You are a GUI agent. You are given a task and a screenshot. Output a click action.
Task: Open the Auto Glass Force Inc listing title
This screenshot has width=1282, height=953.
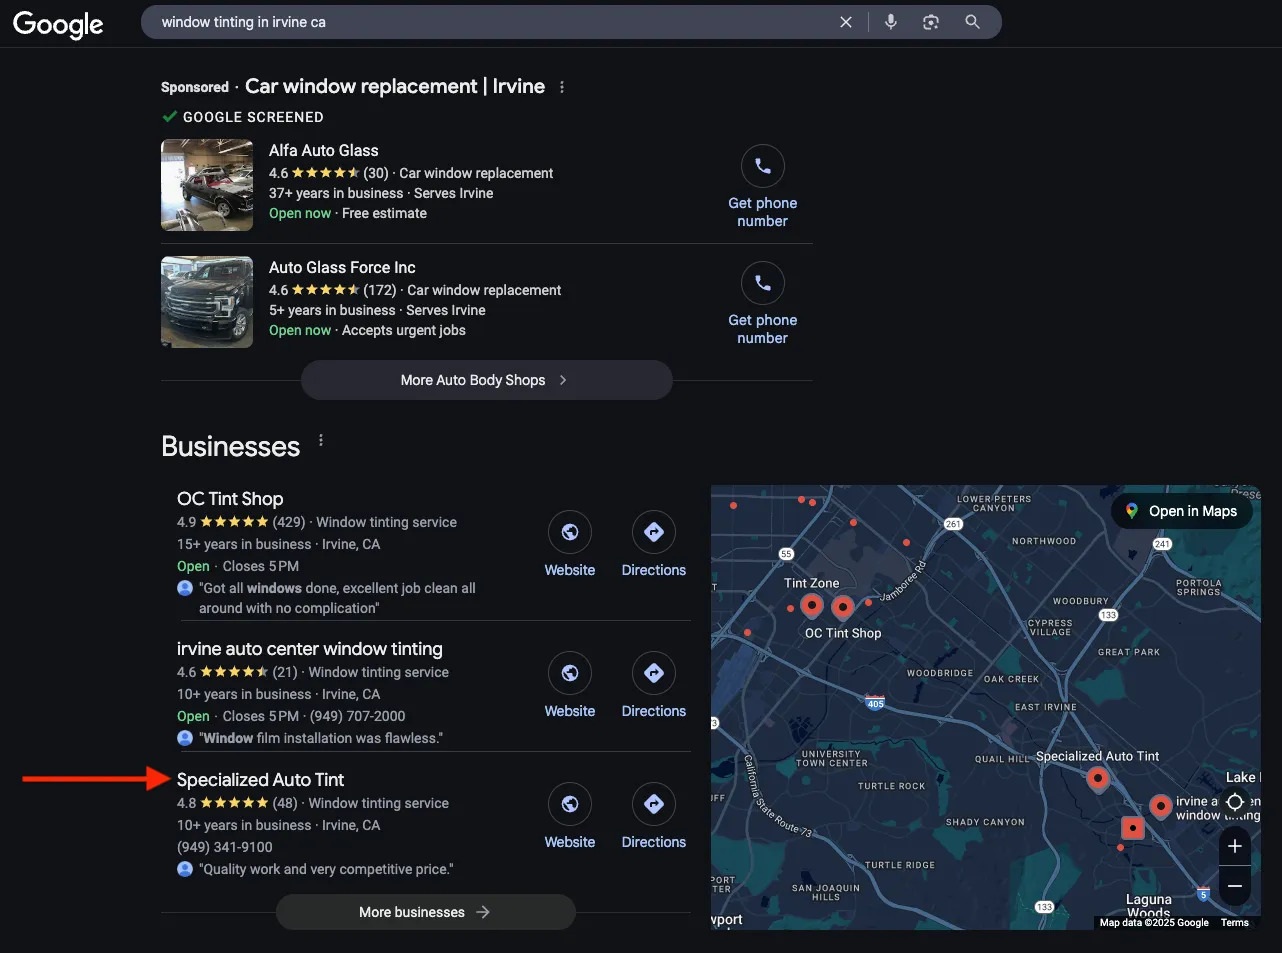(x=342, y=267)
